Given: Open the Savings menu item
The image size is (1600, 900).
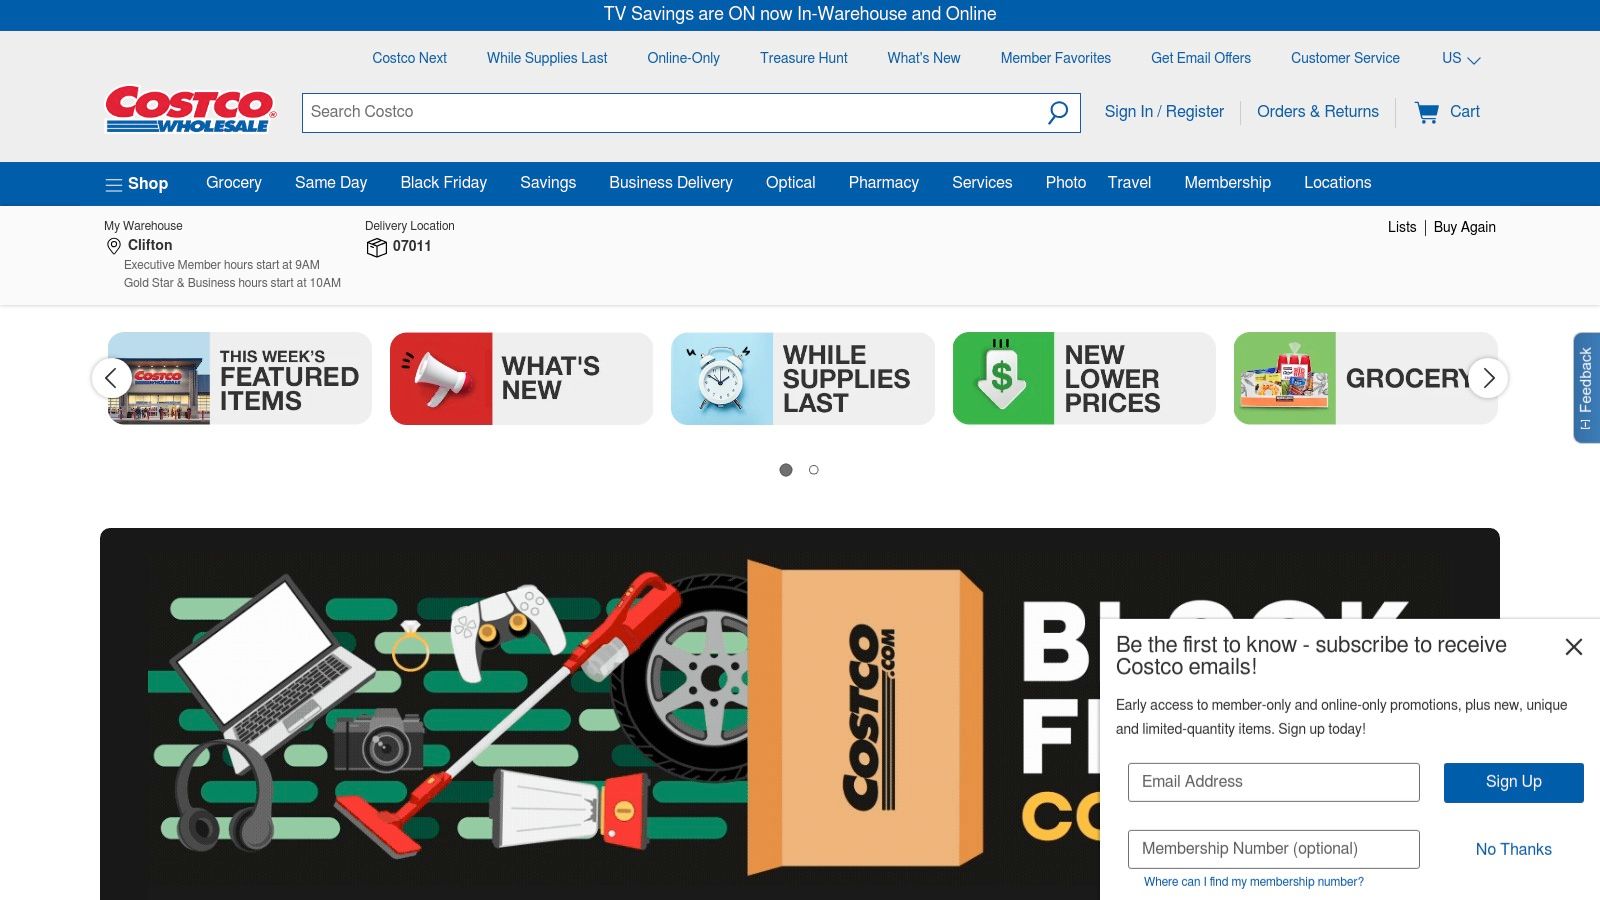Looking at the screenshot, I should [x=548, y=183].
